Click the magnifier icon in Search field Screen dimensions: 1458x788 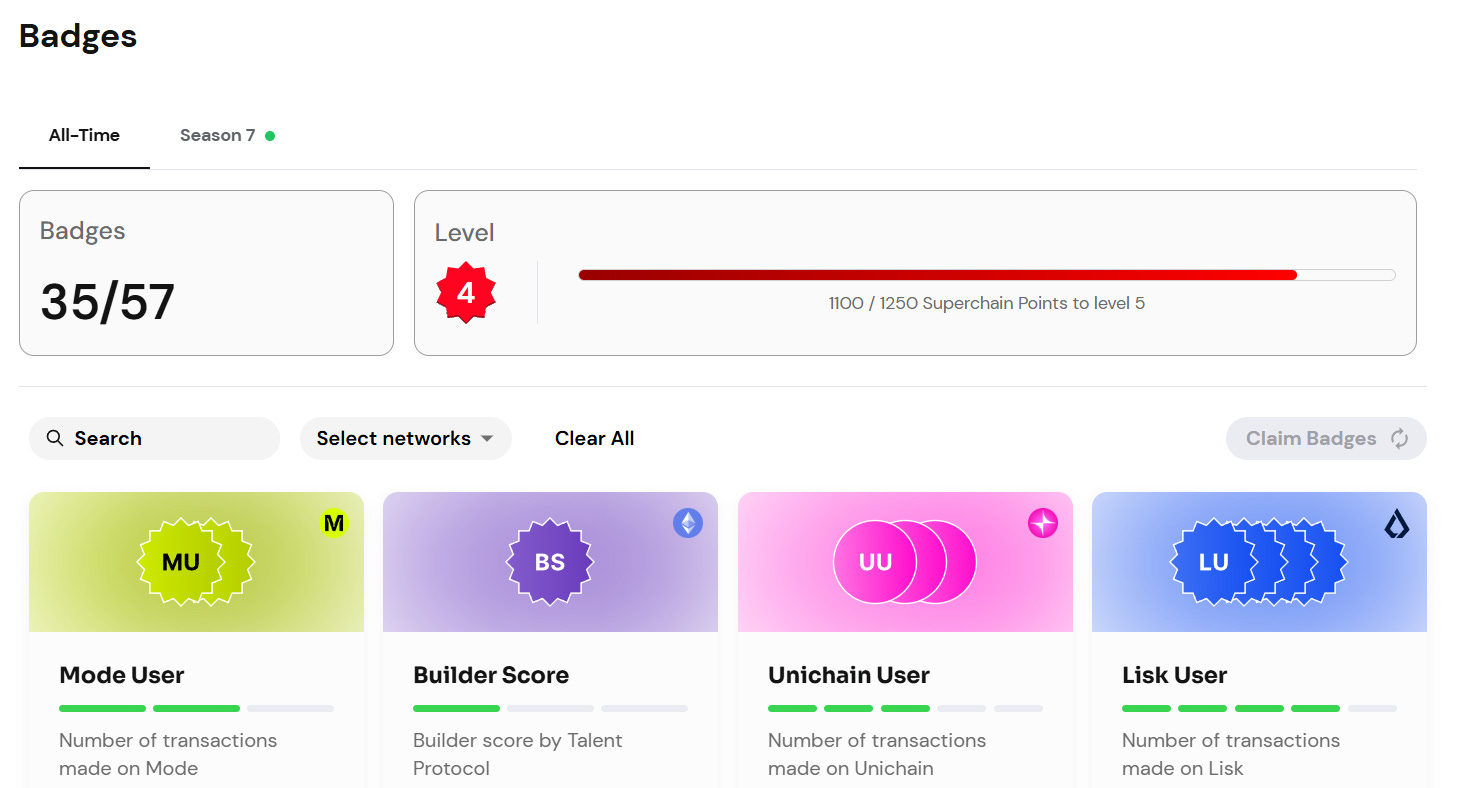[x=55, y=438]
